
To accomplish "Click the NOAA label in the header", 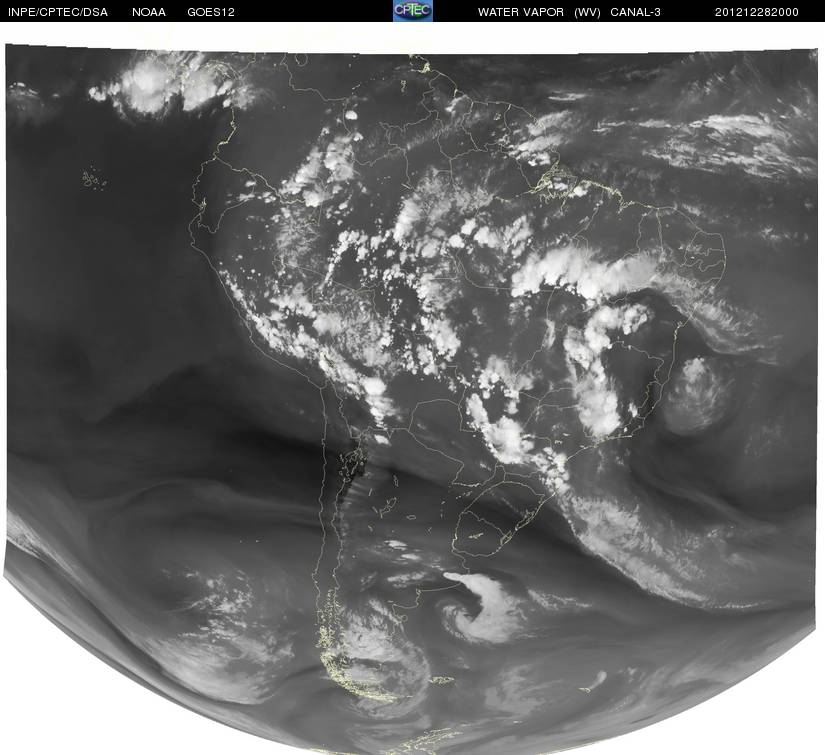I will tap(149, 12).
